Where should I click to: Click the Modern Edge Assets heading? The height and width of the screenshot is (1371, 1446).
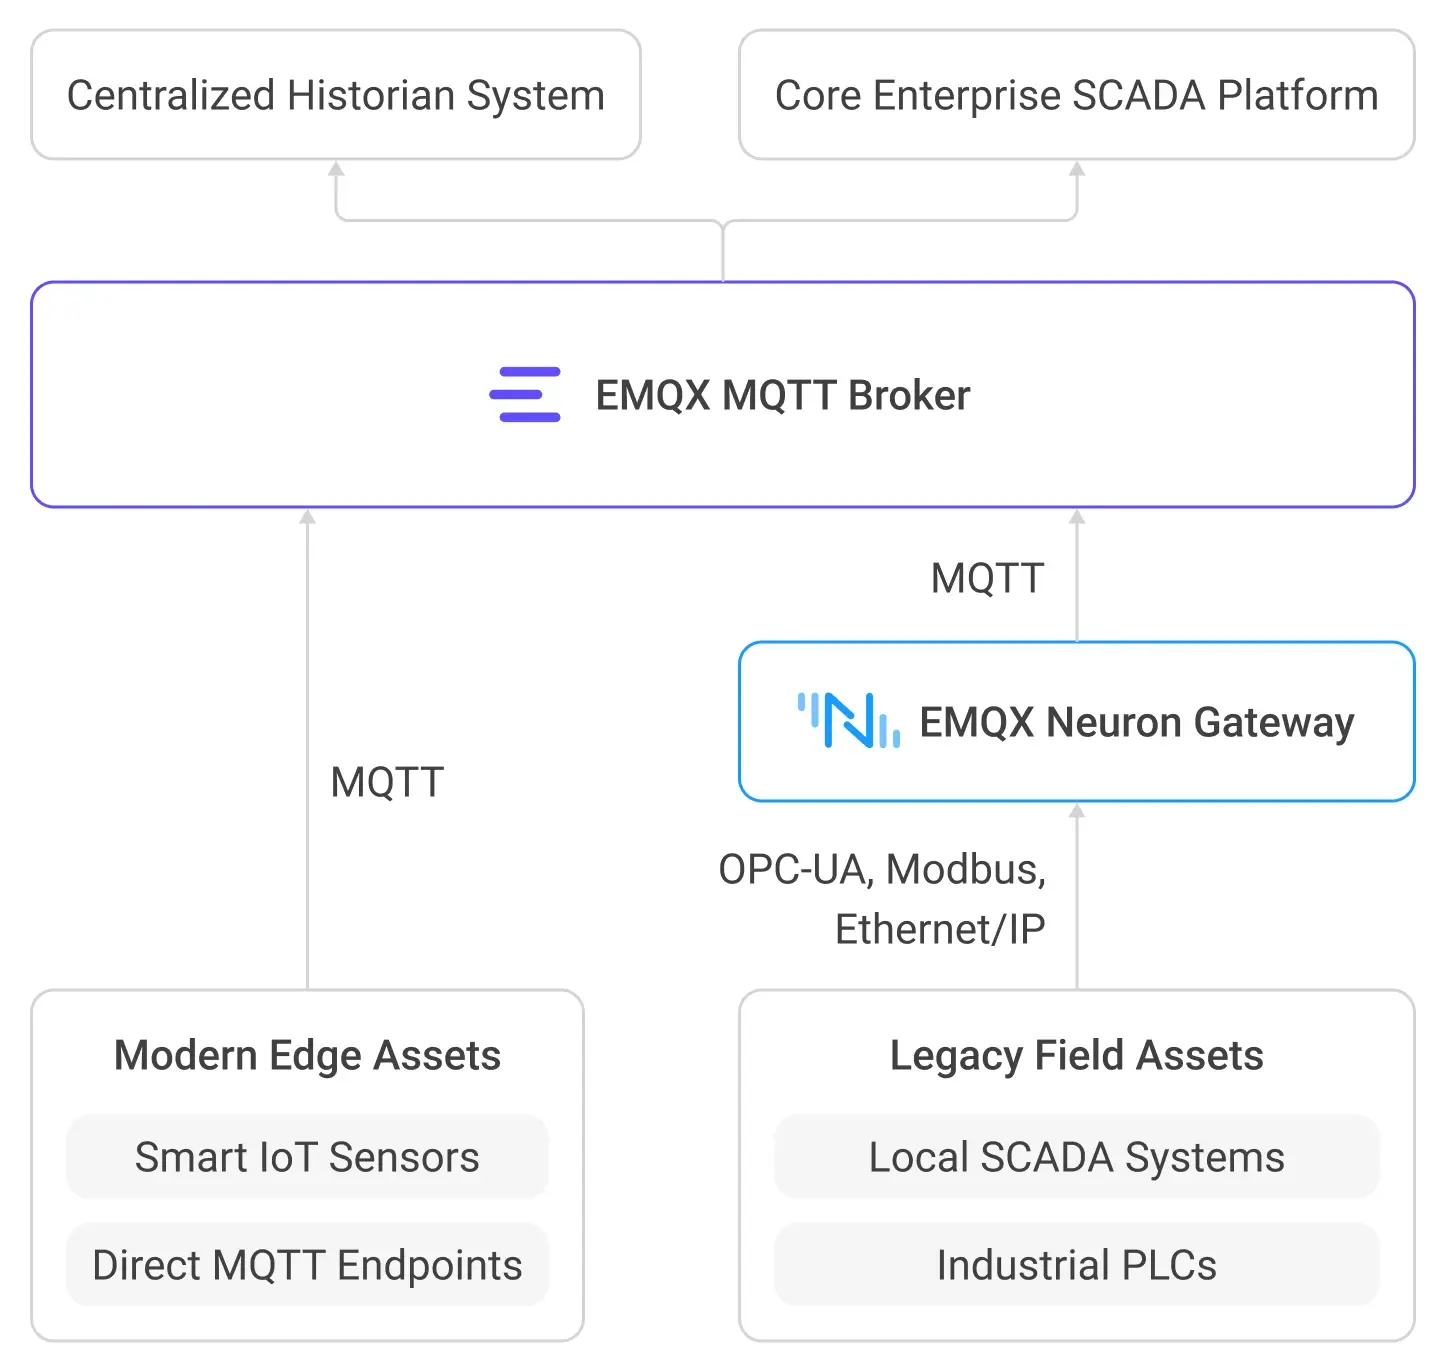(307, 1056)
